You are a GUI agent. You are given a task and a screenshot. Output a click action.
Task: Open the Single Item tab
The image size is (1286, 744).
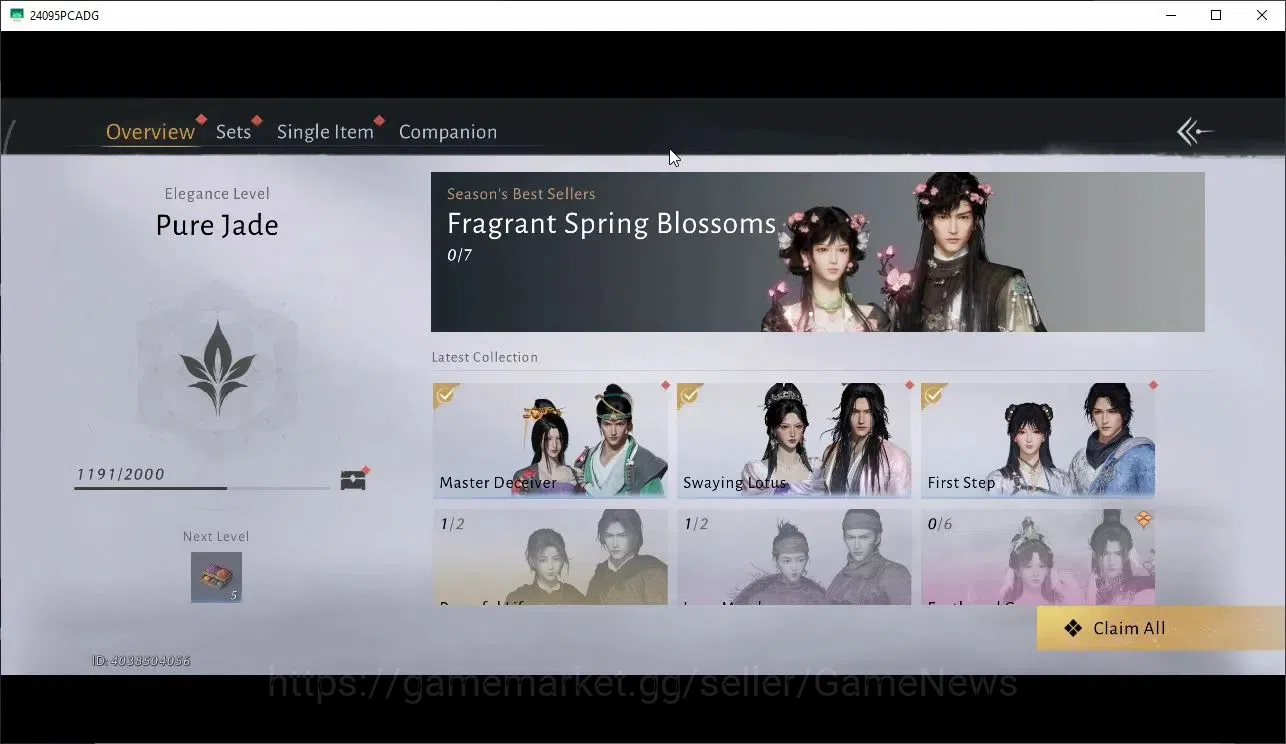pos(325,132)
